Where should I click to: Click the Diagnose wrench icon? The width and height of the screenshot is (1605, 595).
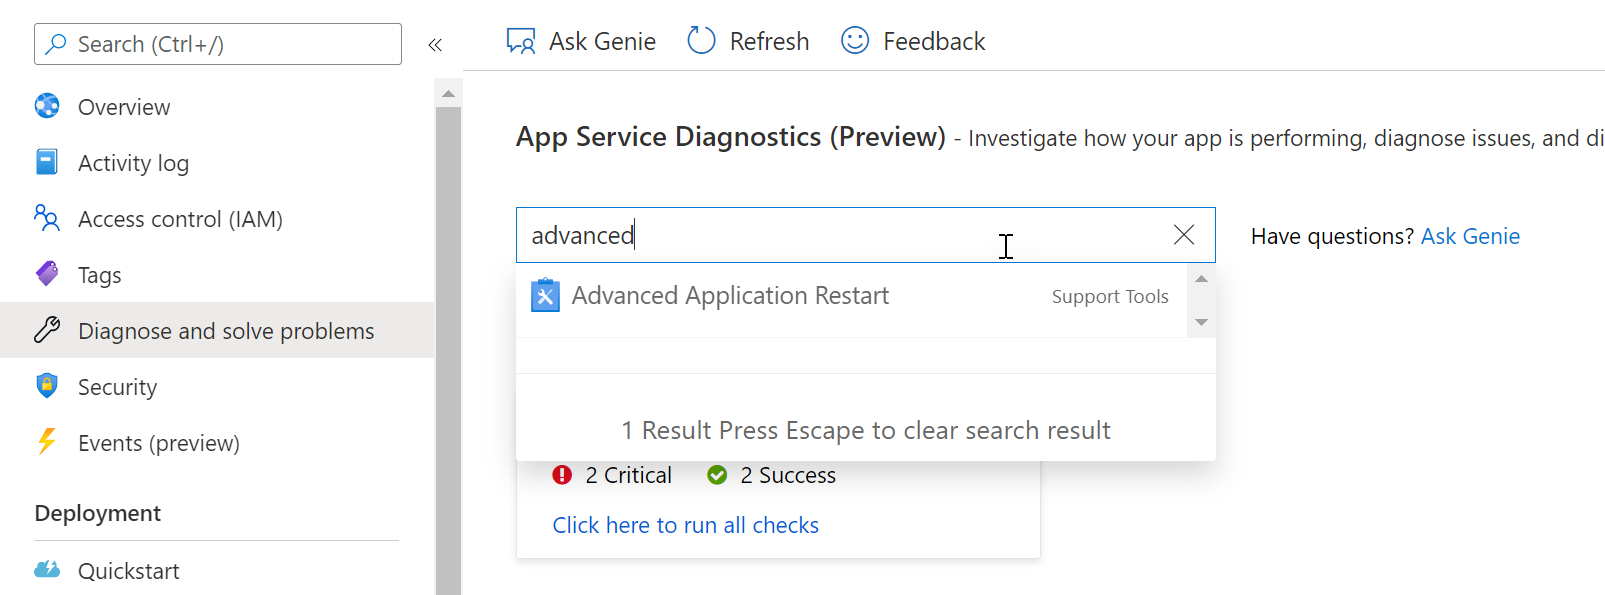coord(47,330)
